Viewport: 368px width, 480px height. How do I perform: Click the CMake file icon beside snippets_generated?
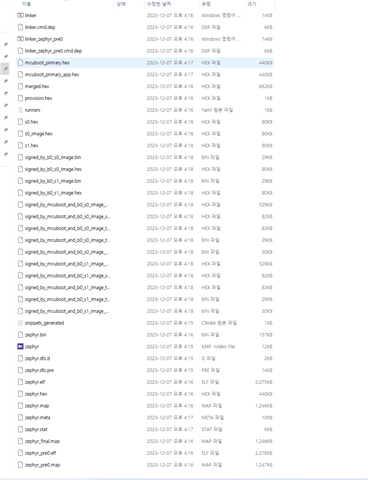tap(20, 323)
